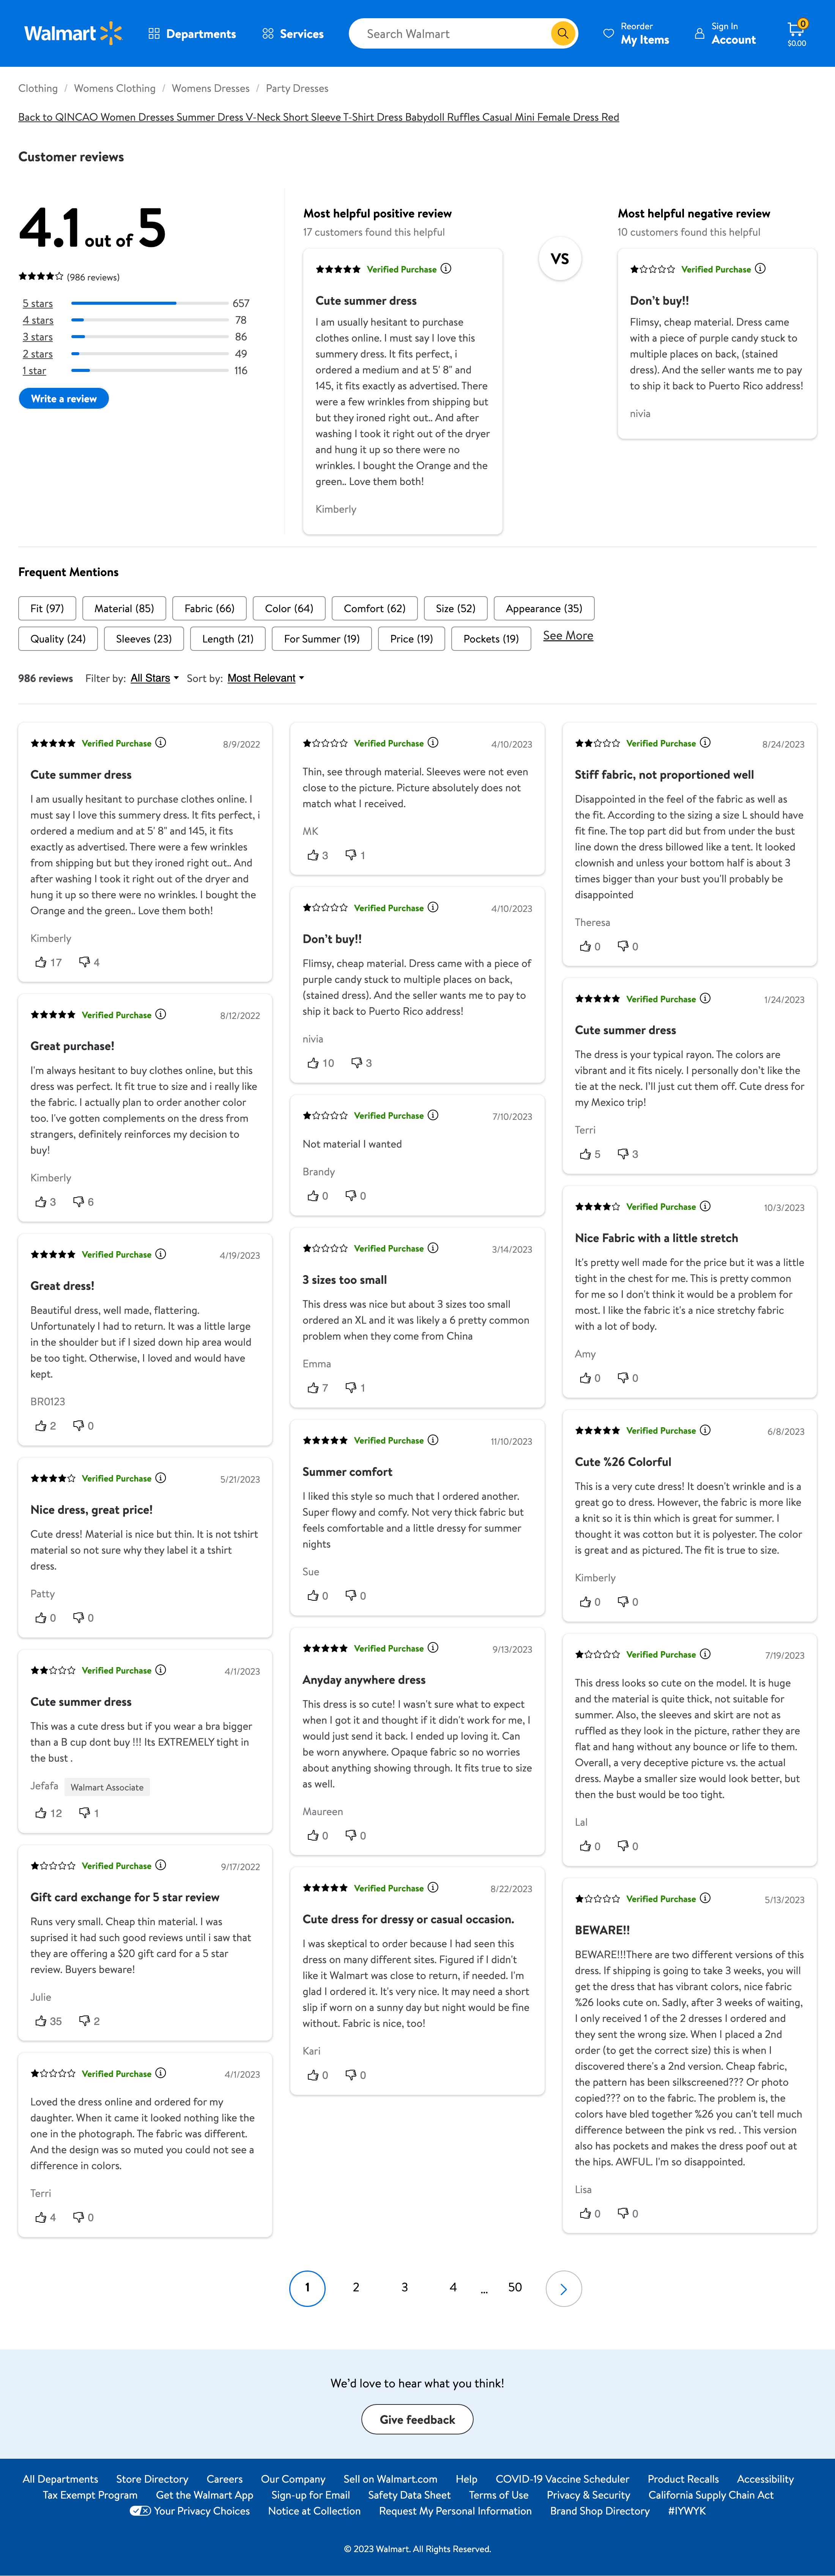
Task: Click the Walmart spark logo
Action: tap(111, 33)
